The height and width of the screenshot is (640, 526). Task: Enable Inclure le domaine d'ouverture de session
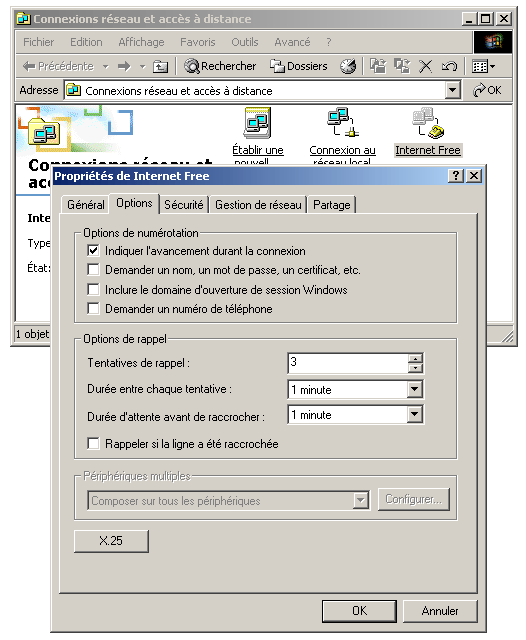[x=93, y=289]
